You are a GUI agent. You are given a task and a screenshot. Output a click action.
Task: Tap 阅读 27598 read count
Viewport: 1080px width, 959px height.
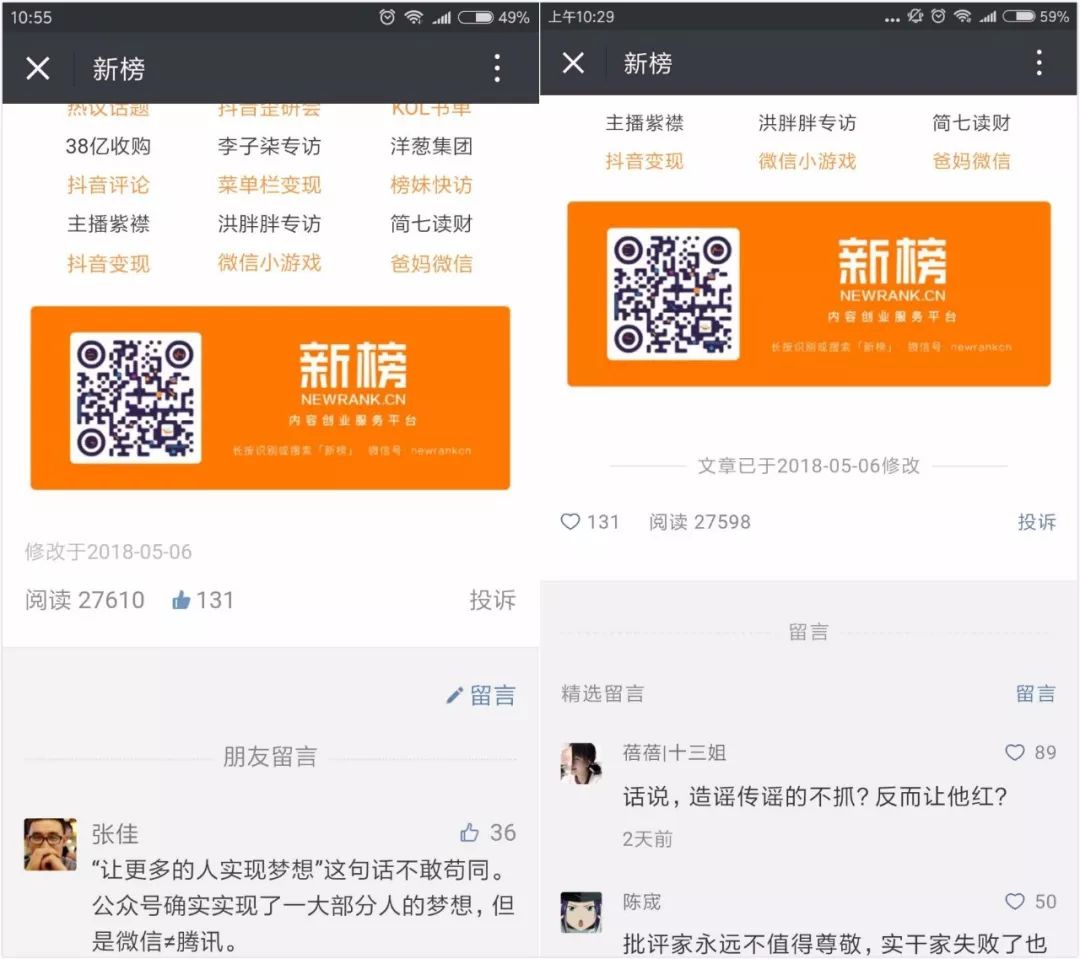(x=700, y=522)
